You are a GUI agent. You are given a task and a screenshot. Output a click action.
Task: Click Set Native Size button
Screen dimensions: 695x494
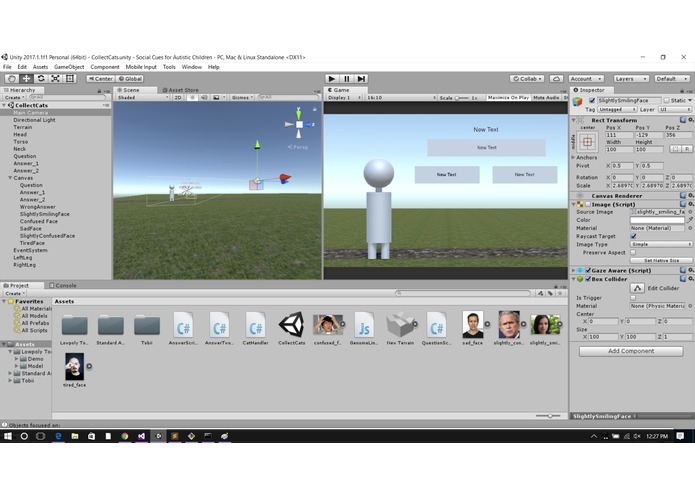(661, 261)
